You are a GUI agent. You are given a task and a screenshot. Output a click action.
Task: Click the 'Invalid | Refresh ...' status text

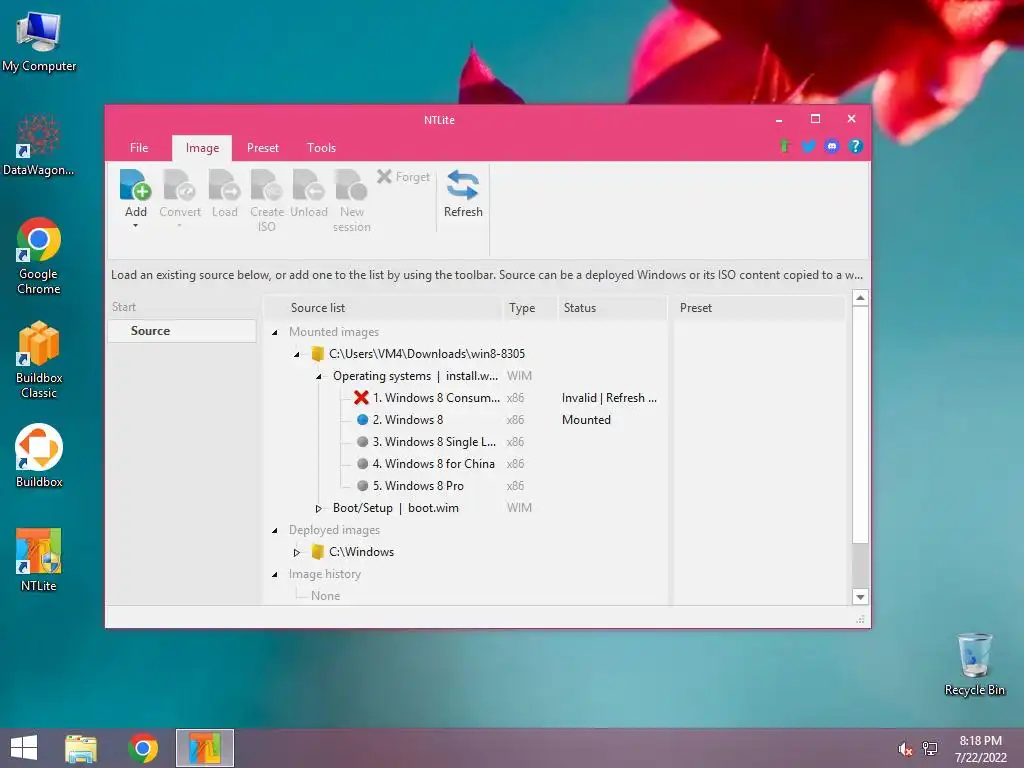click(x=609, y=398)
